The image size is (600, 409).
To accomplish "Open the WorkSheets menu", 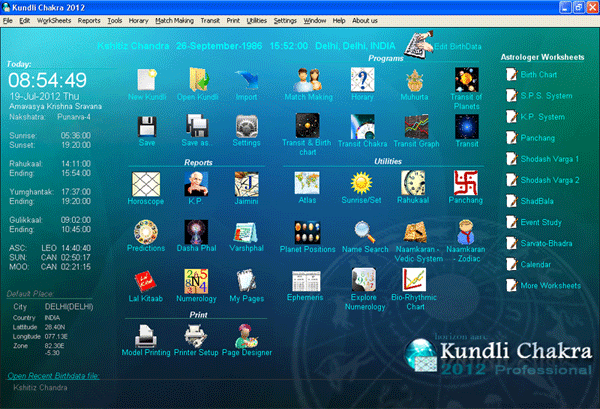I will coord(55,20).
